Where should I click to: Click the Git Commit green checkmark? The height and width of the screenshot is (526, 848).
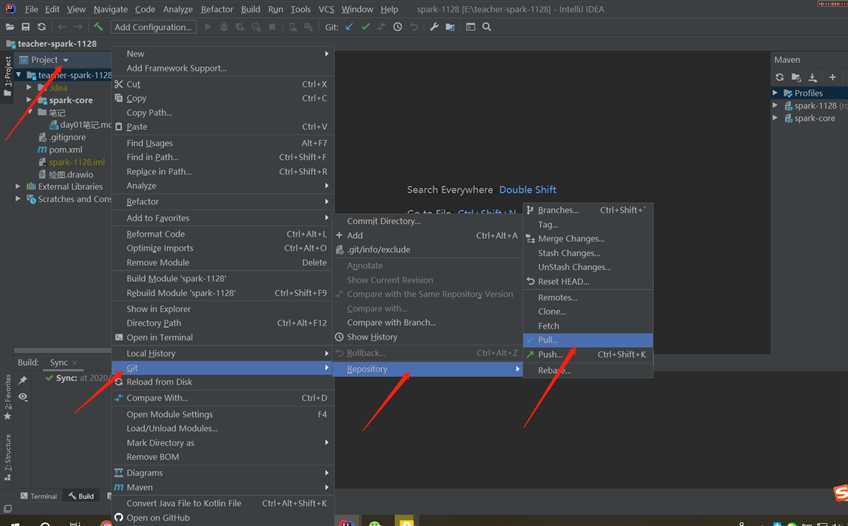[365, 27]
